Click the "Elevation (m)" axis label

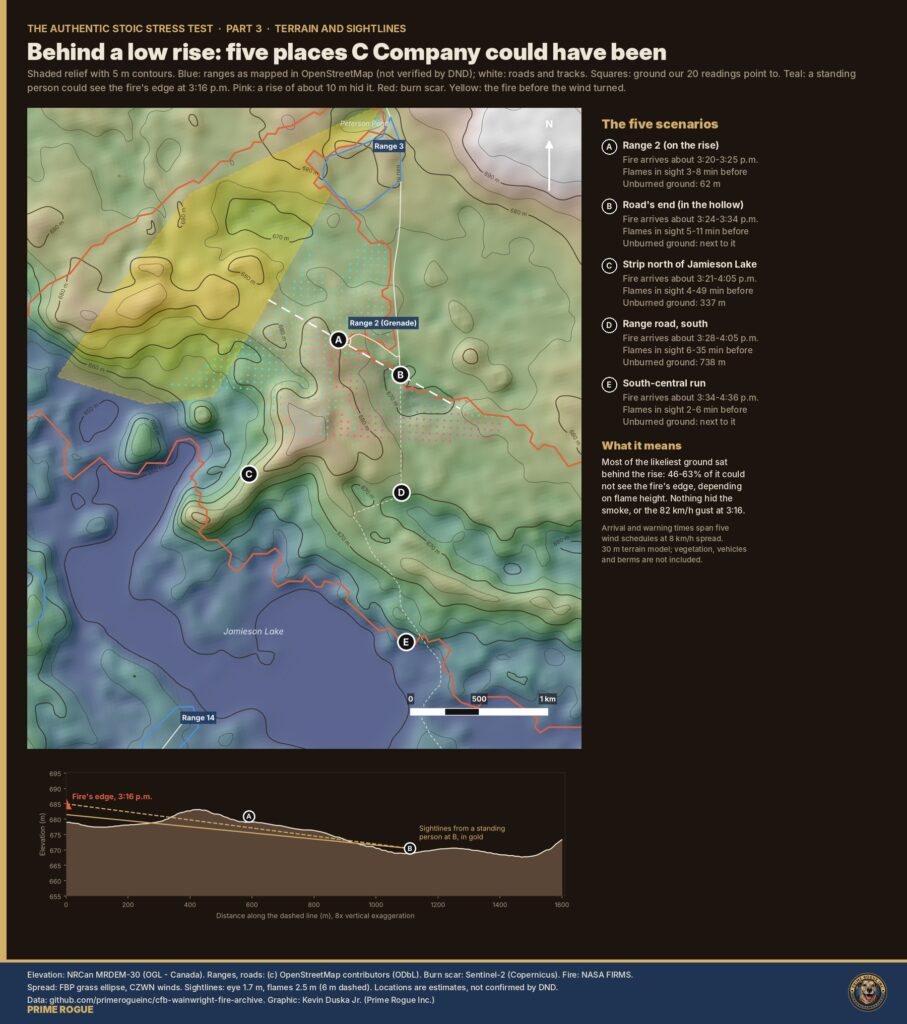point(42,834)
